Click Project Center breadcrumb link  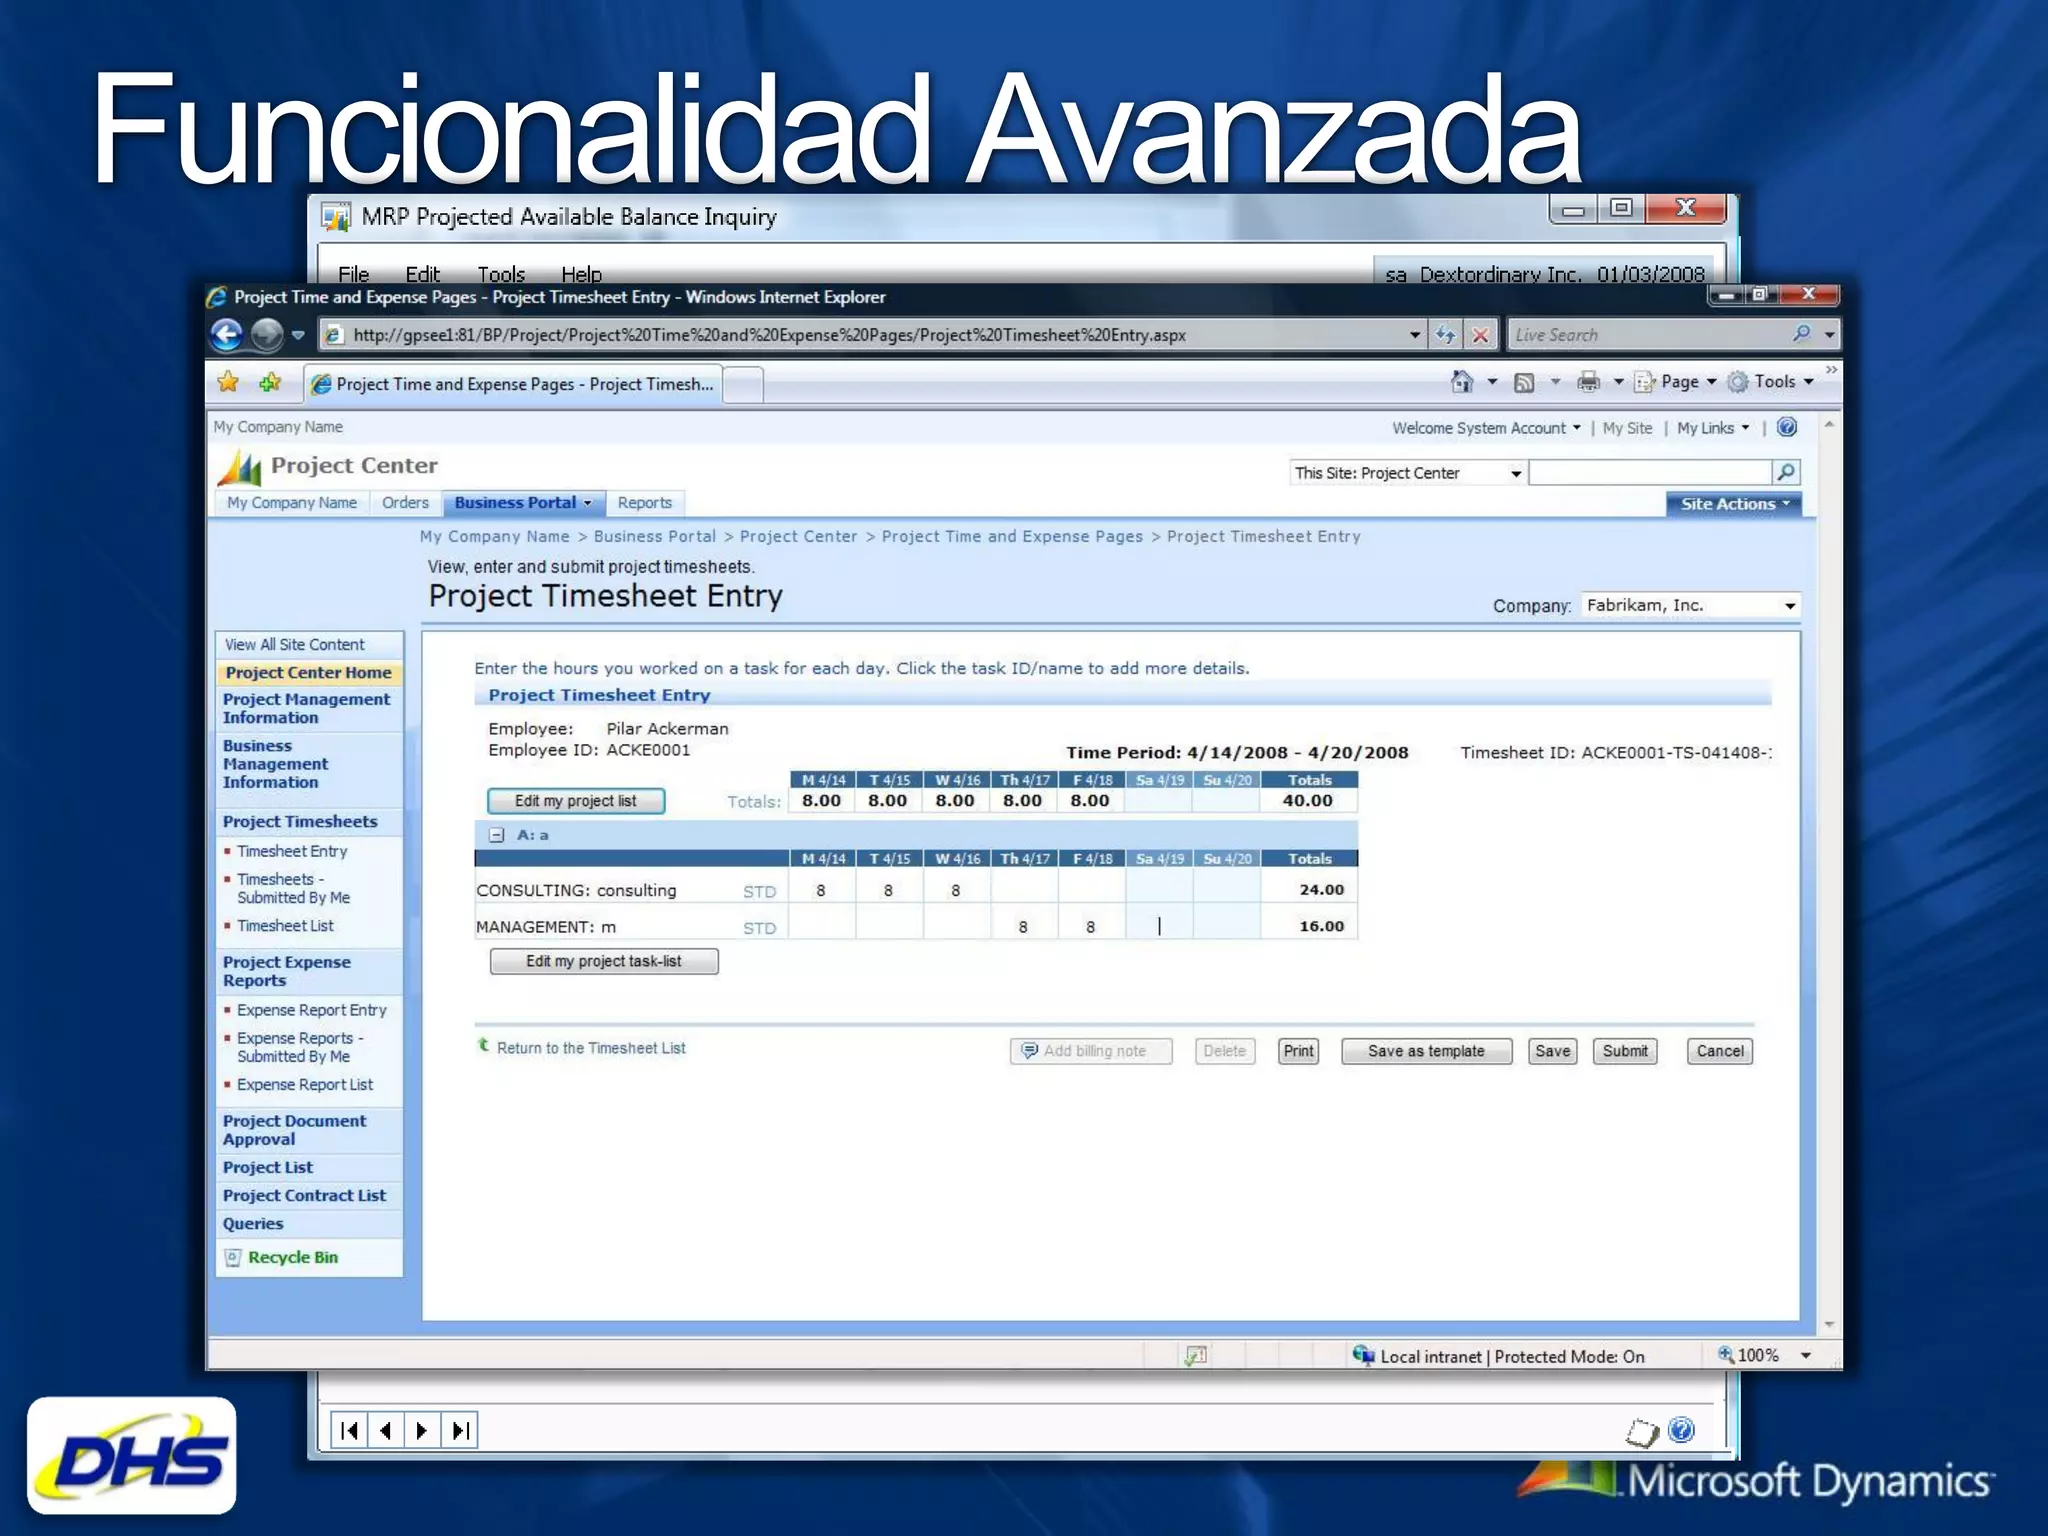[x=798, y=536]
